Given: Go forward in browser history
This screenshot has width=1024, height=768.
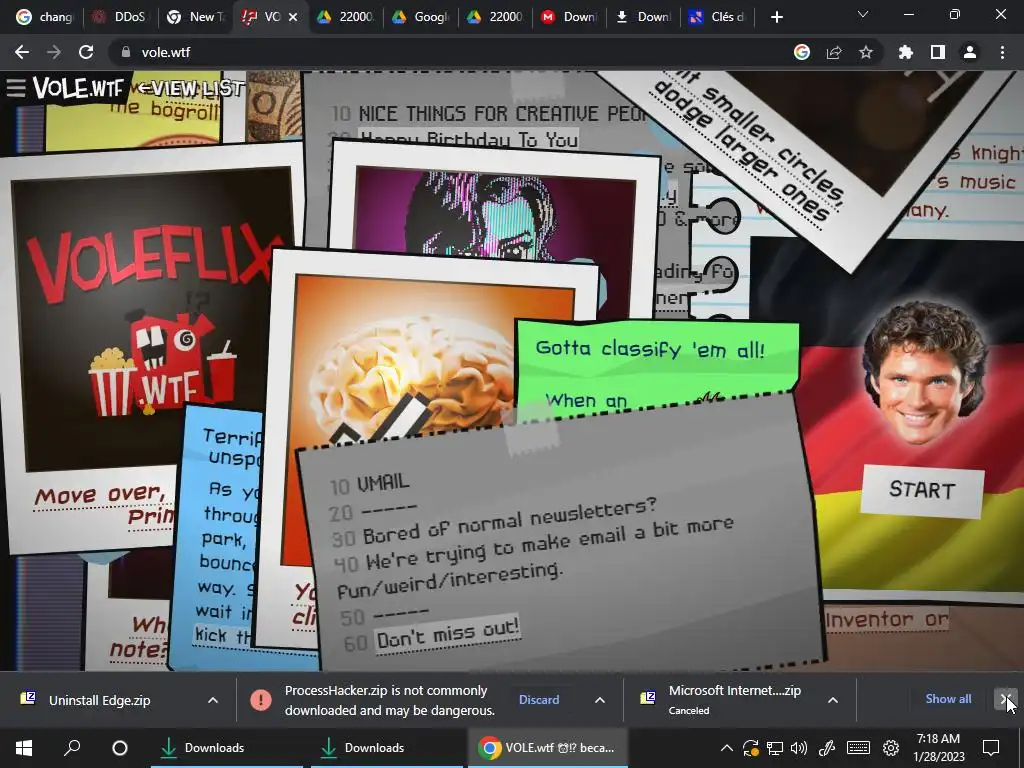Looking at the screenshot, I should [54, 52].
